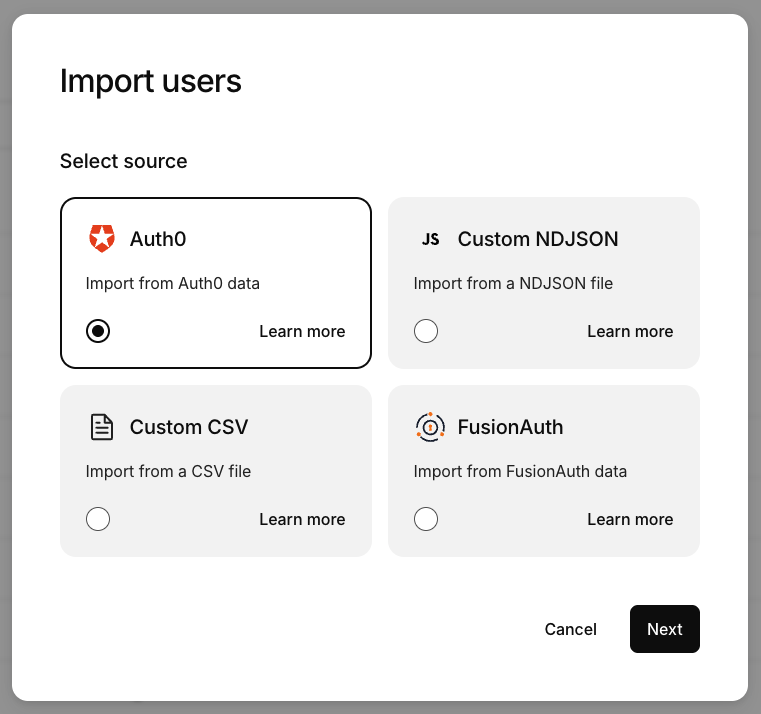Click the "Import from Auth0 data" description
Screen dimensions: 761x714
tap(173, 283)
